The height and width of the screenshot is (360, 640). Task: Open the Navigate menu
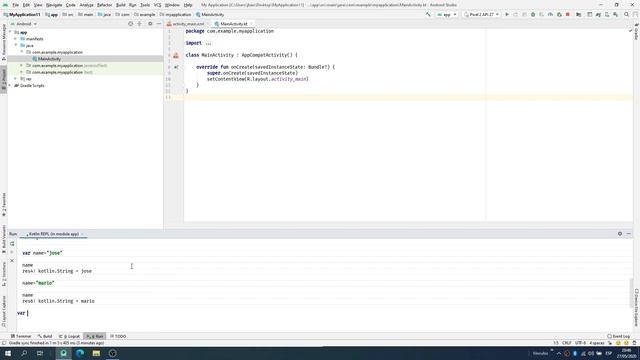click(54, 5)
